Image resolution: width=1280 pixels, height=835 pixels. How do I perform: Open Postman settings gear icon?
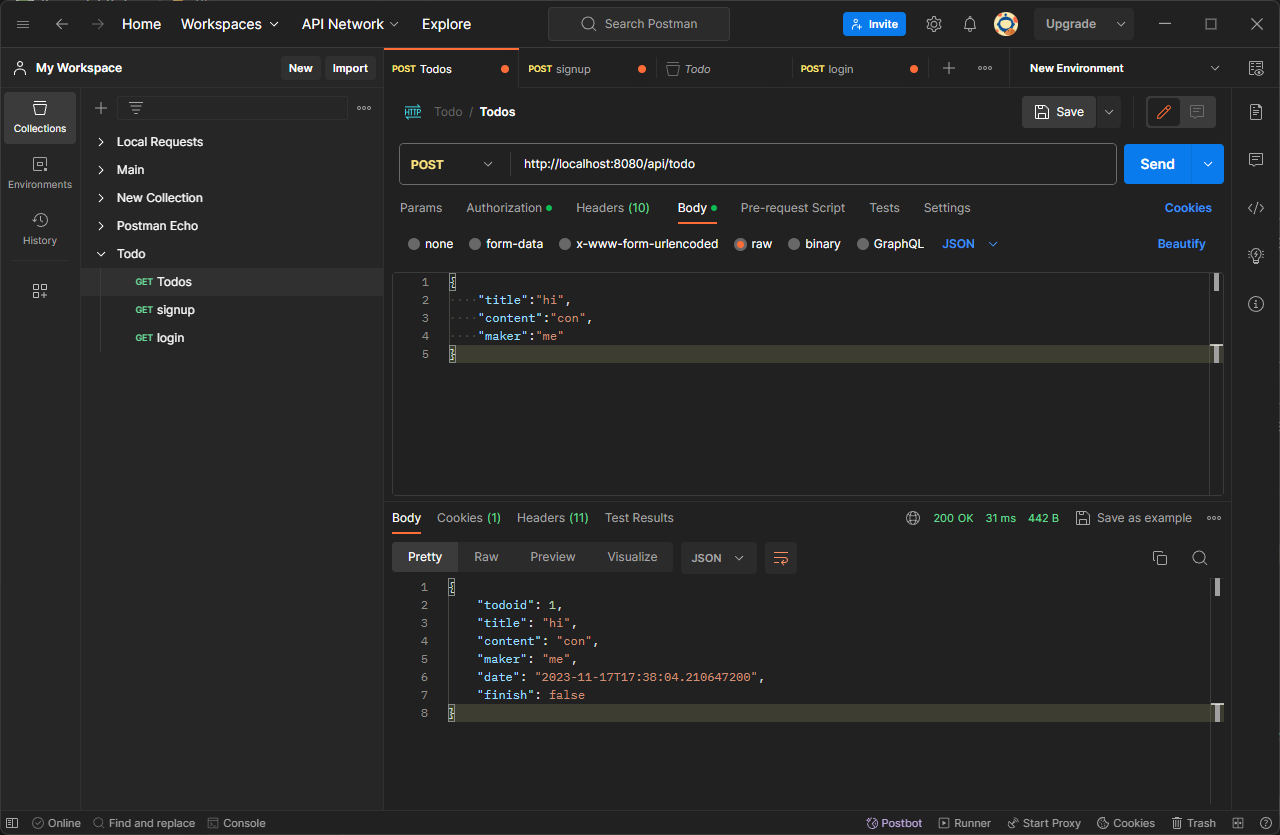[x=933, y=24]
